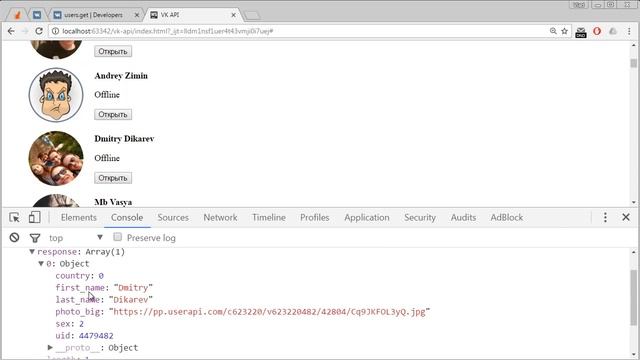Switch to the Network tab
This screenshot has height=360, width=640.
[x=220, y=218]
